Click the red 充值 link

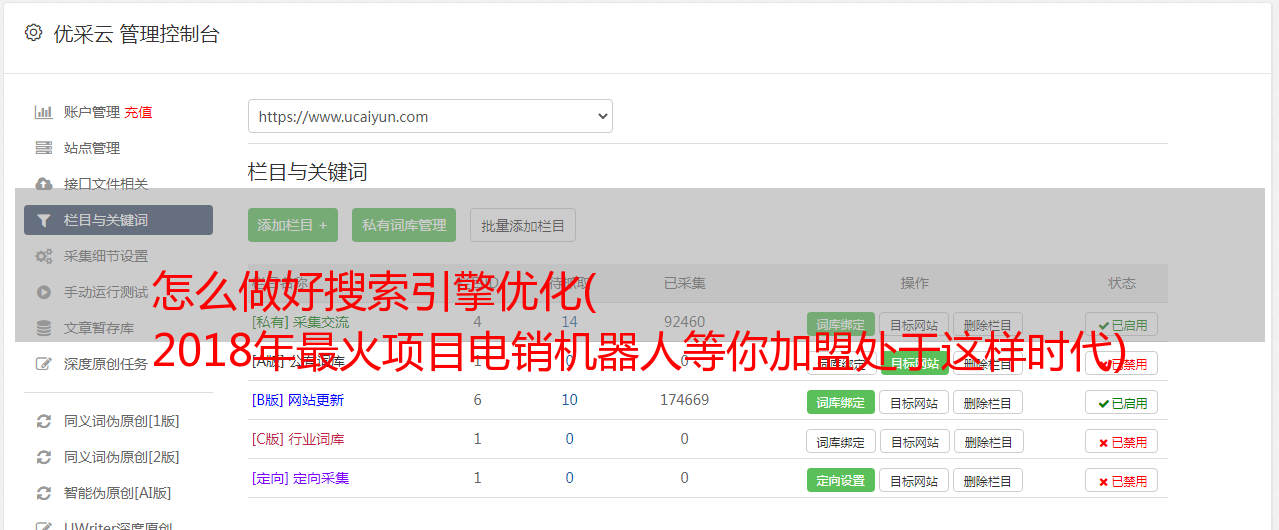pyautogui.click(x=139, y=112)
